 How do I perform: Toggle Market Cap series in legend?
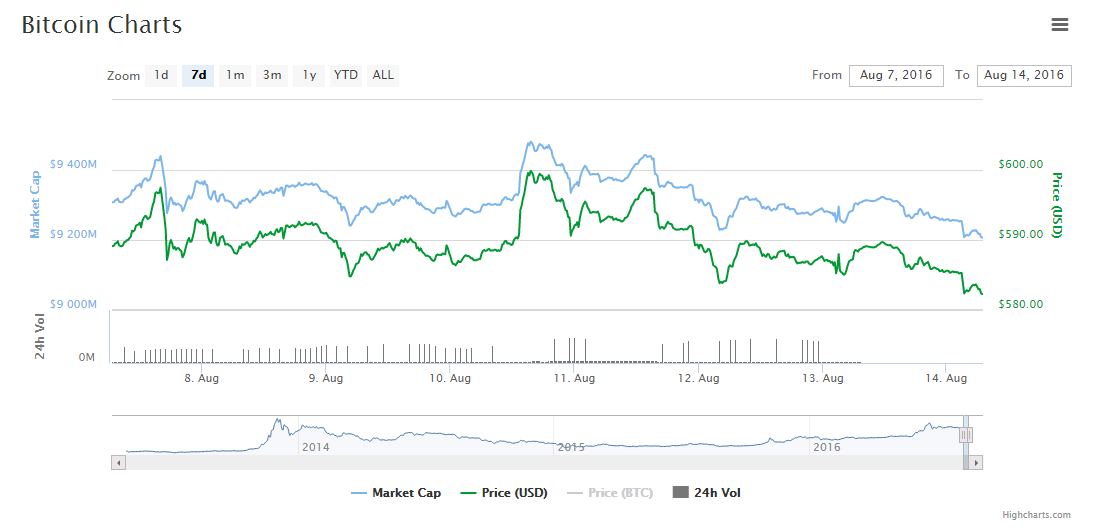point(397,492)
